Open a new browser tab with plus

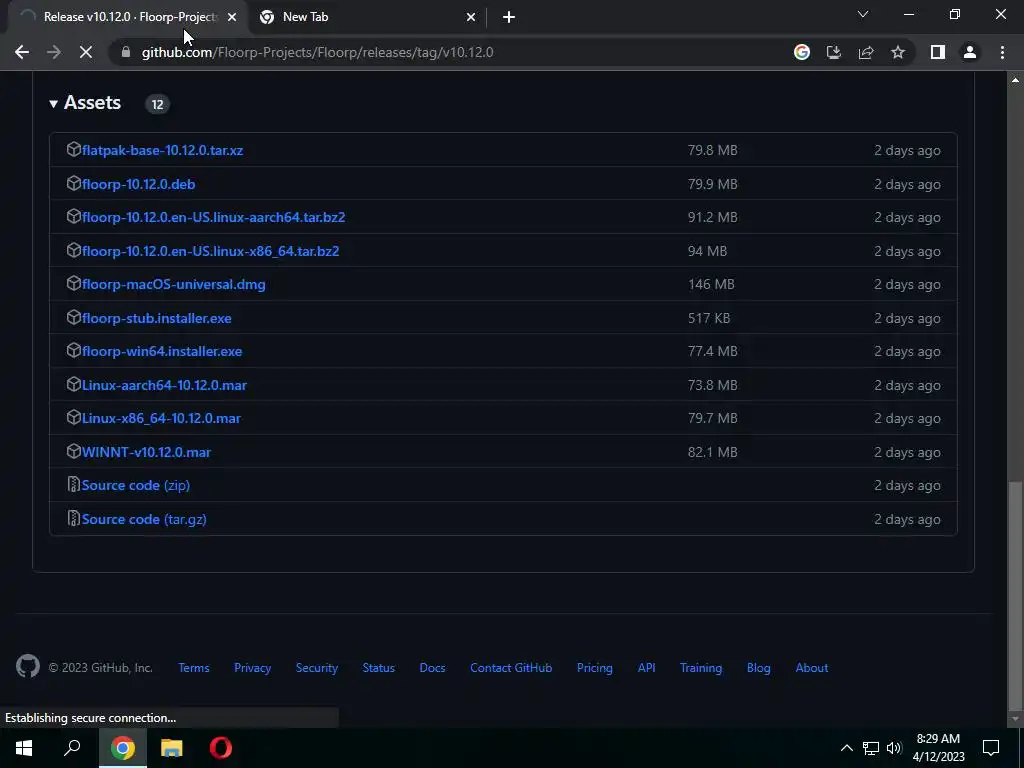(509, 18)
